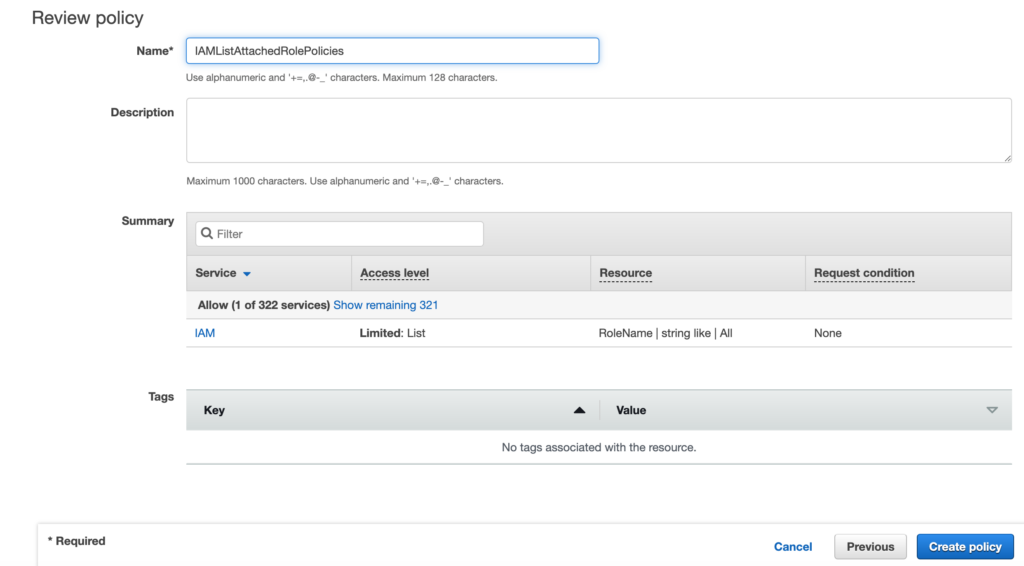The height and width of the screenshot is (566, 1024).
Task: Click the ascending sort arrow in the Key column
Action: (x=579, y=410)
